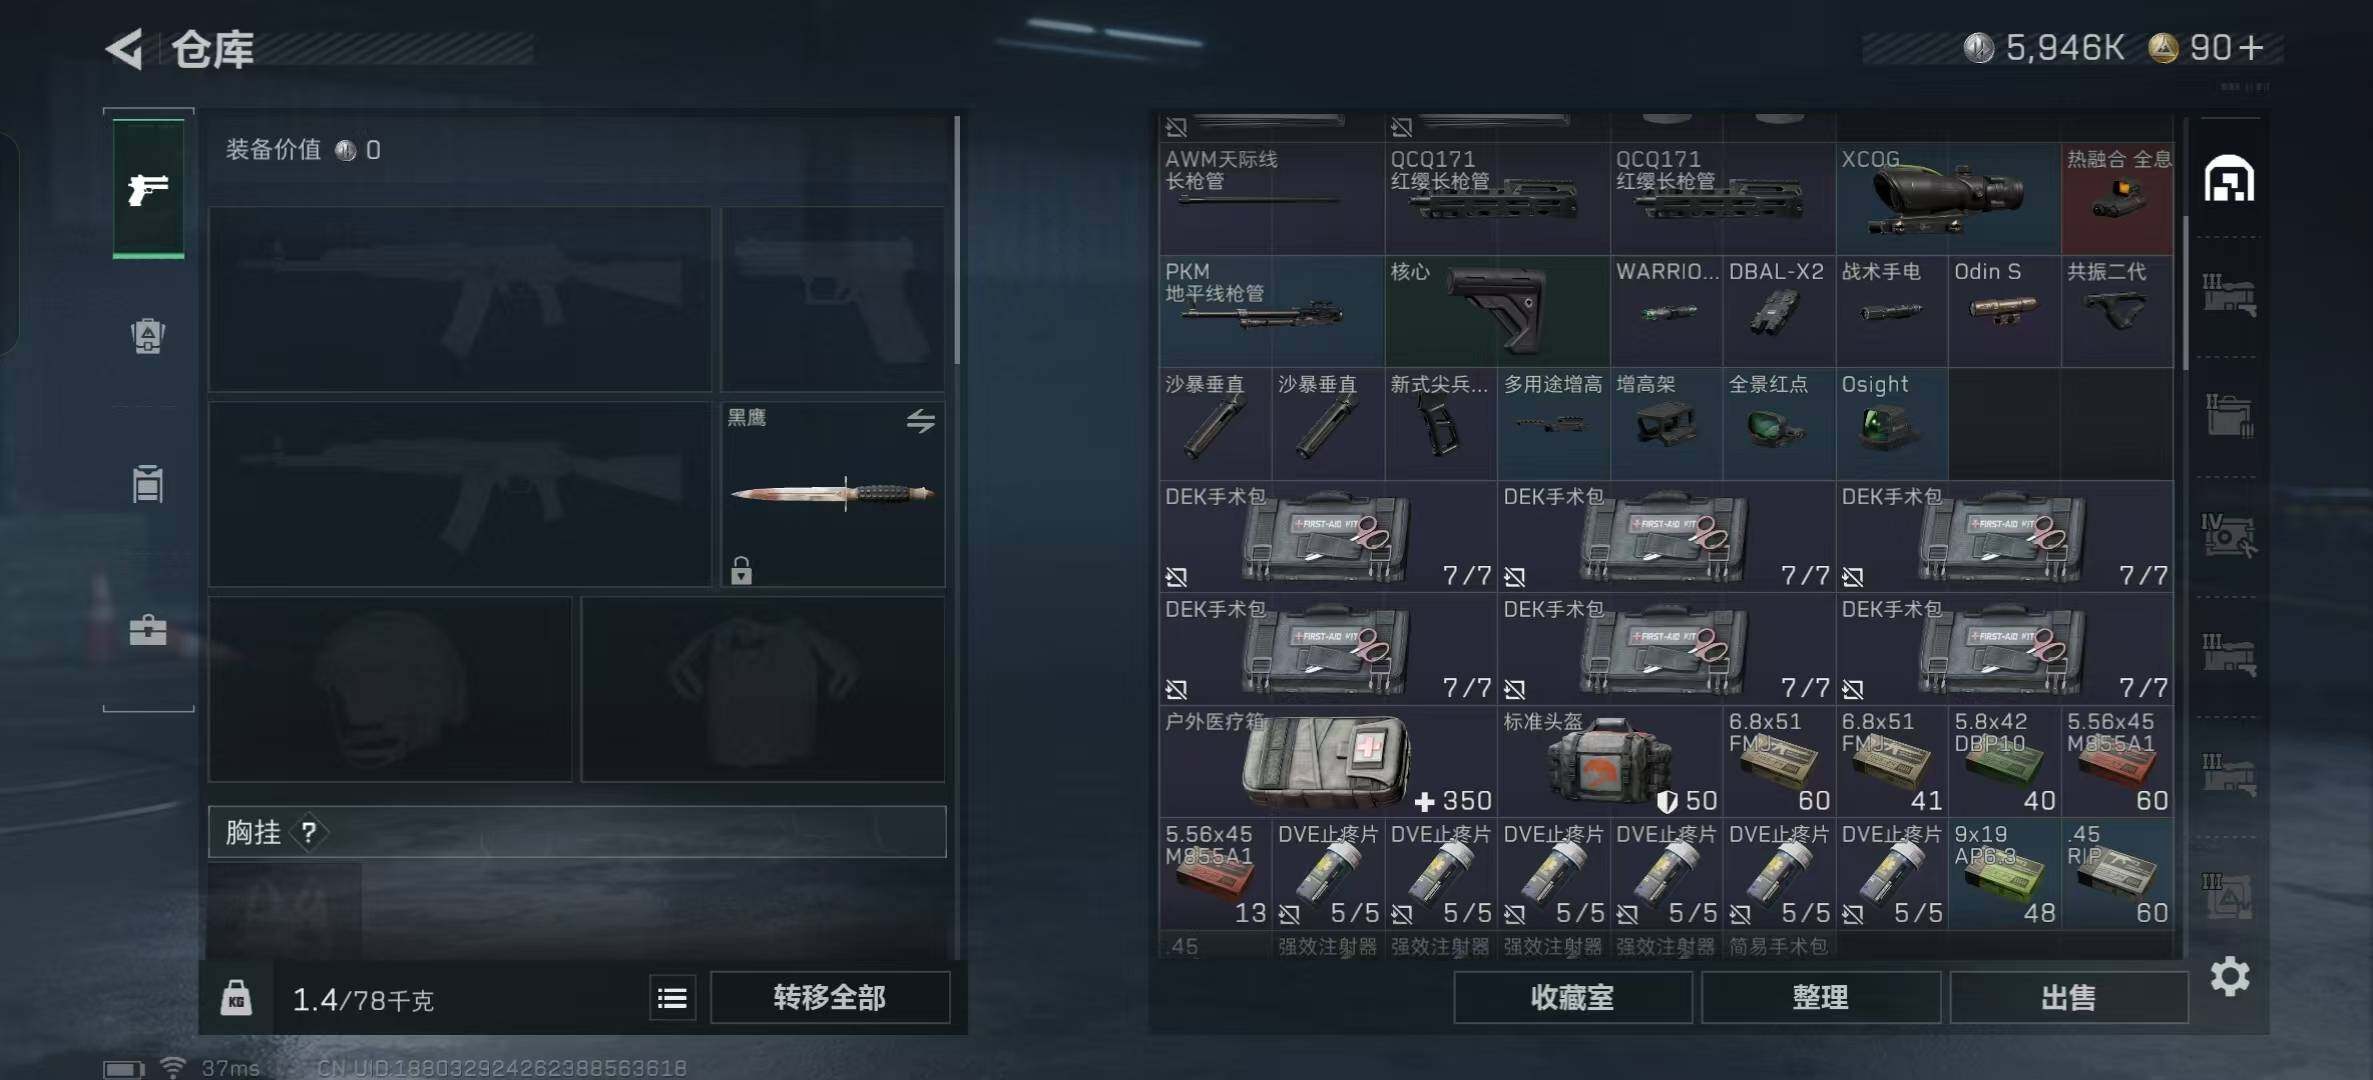Click the 出售 sell button

2068,997
